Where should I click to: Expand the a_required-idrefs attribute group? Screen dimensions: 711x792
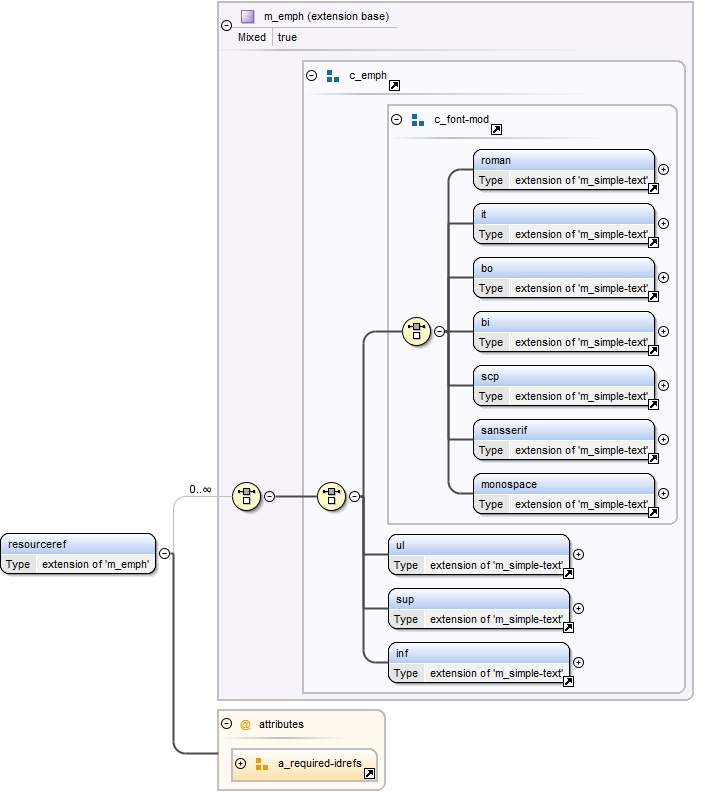pos(240,764)
